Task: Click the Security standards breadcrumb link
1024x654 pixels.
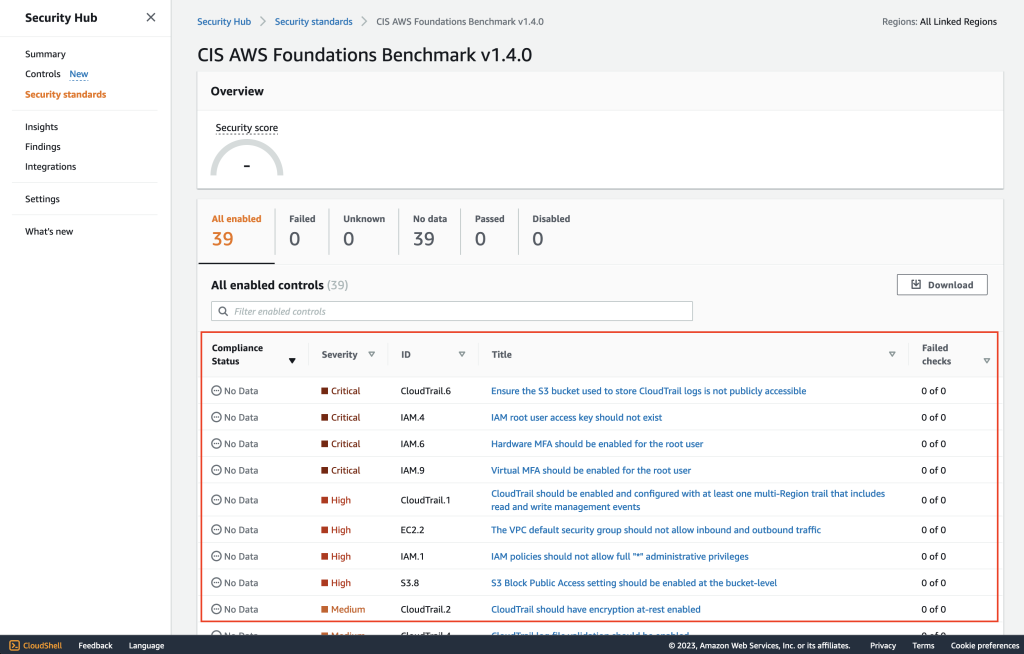Action: (x=313, y=22)
